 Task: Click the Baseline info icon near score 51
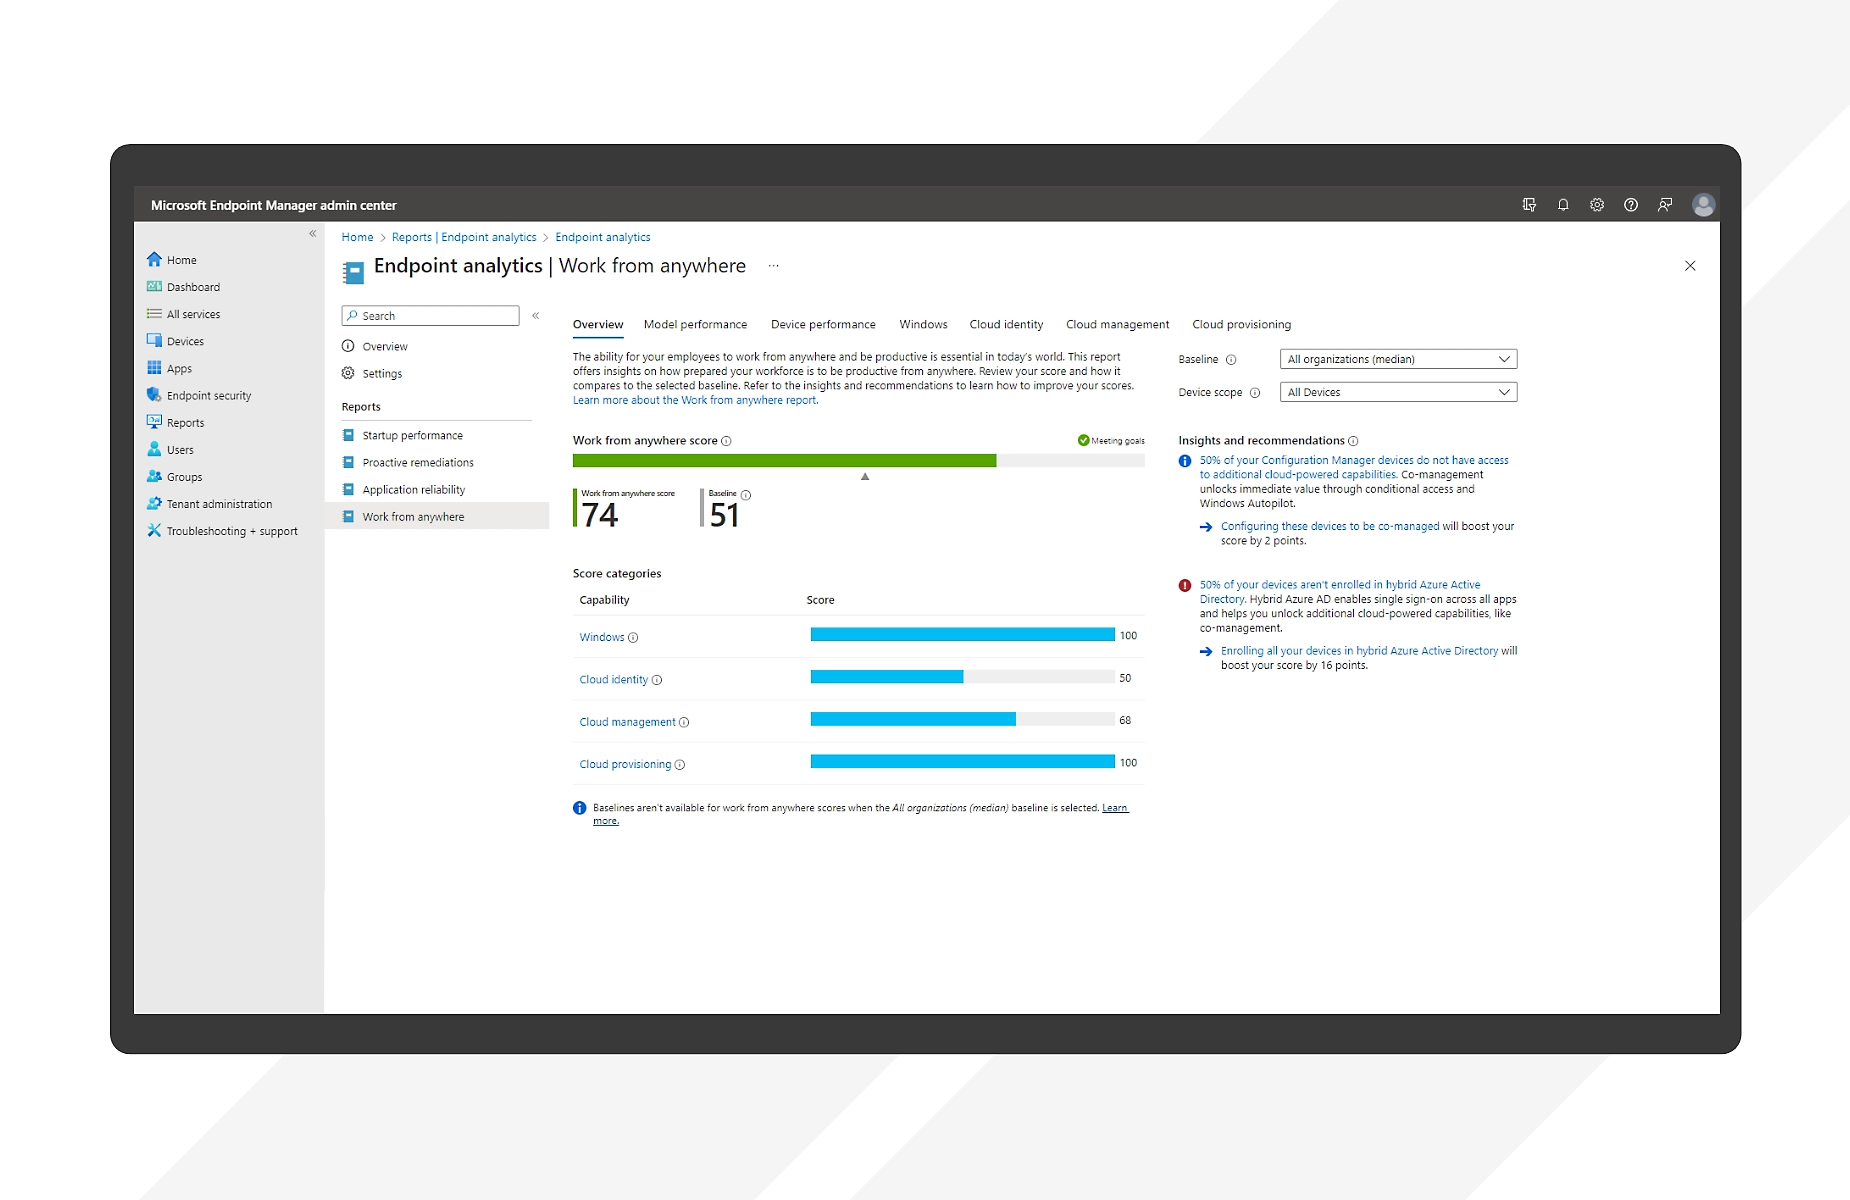coord(746,495)
